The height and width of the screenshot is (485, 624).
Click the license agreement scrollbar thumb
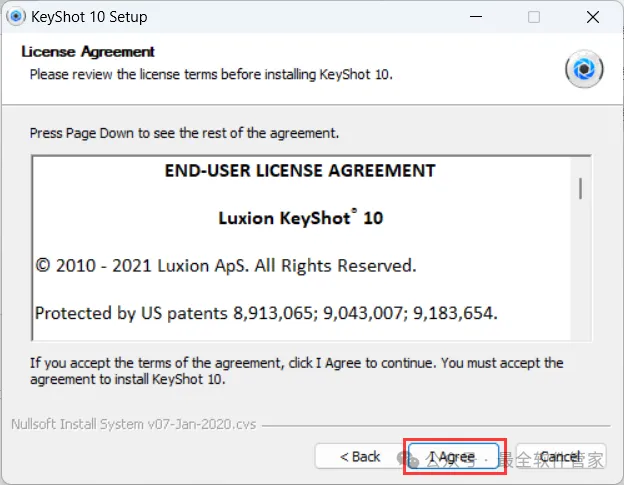[x=580, y=187]
